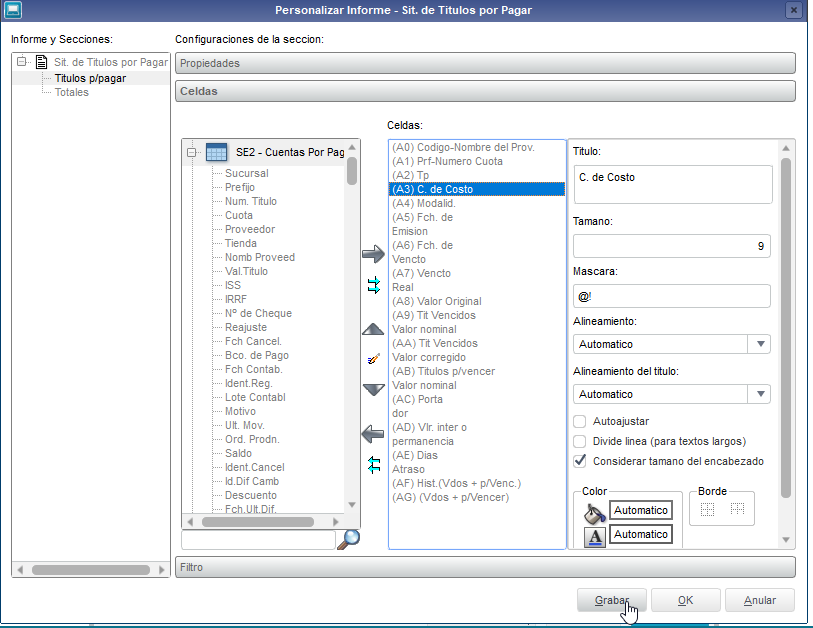The image size is (813, 628).
Task: Select field Nº de Cheque
Action: tap(258, 313)
